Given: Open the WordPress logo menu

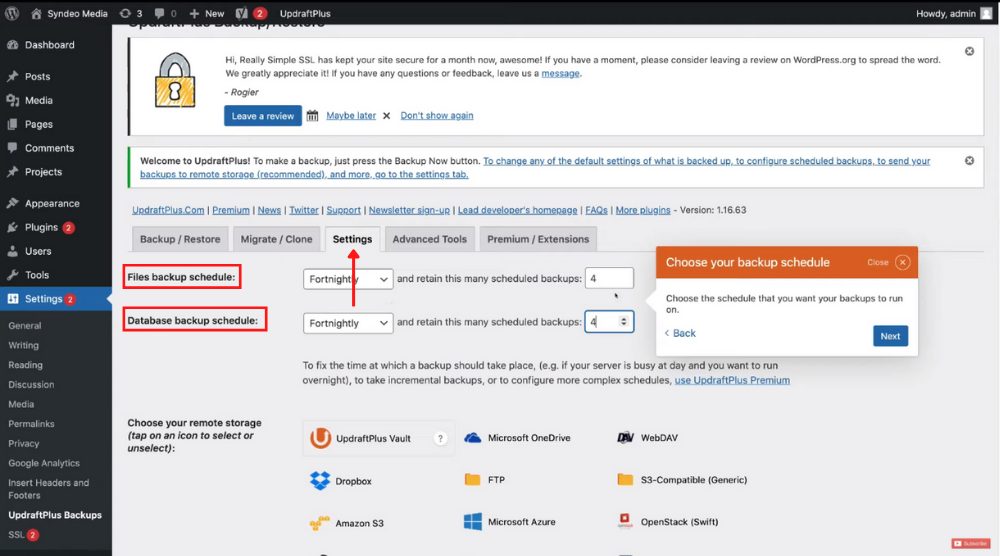Looking at the screenshot, I should 11,13.
